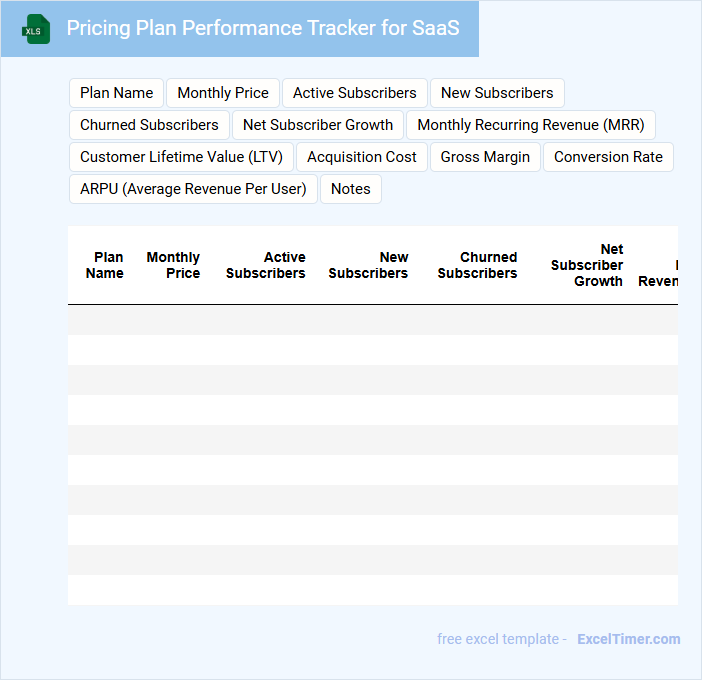Select the Monthly Price tag
The height and width of the screenshot is (680, 702).
coord(223,93)
